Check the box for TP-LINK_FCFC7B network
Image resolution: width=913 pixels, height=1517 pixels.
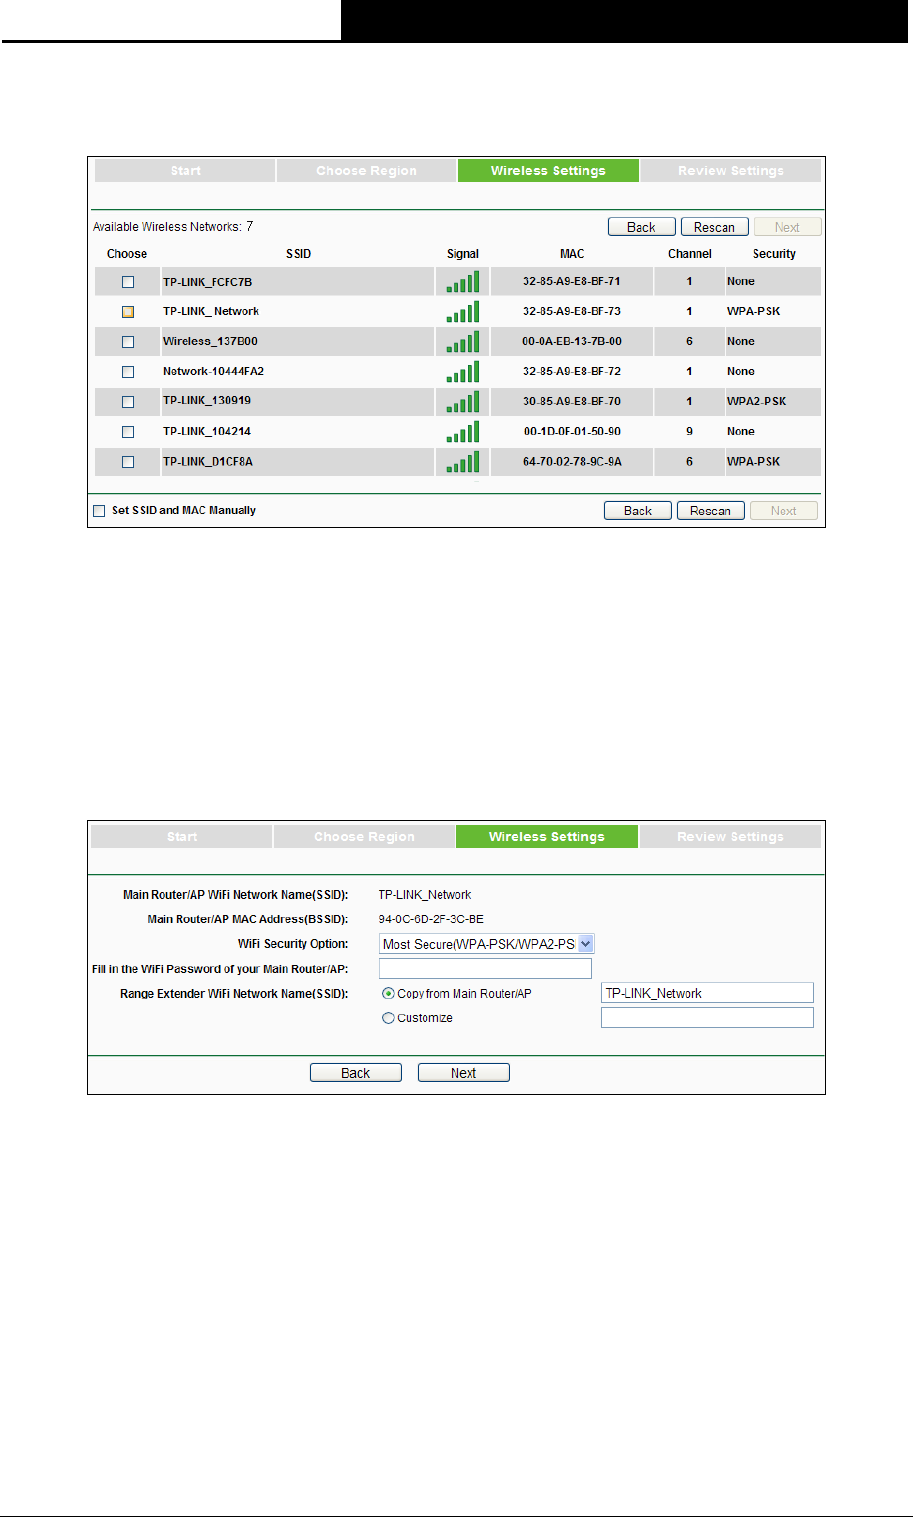(128, 282)
